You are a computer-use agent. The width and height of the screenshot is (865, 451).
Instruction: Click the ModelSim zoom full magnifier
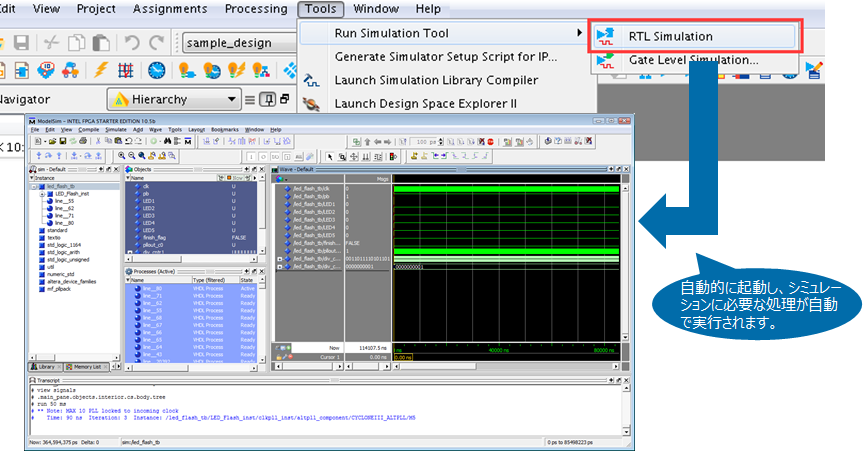tap(142, 156)
